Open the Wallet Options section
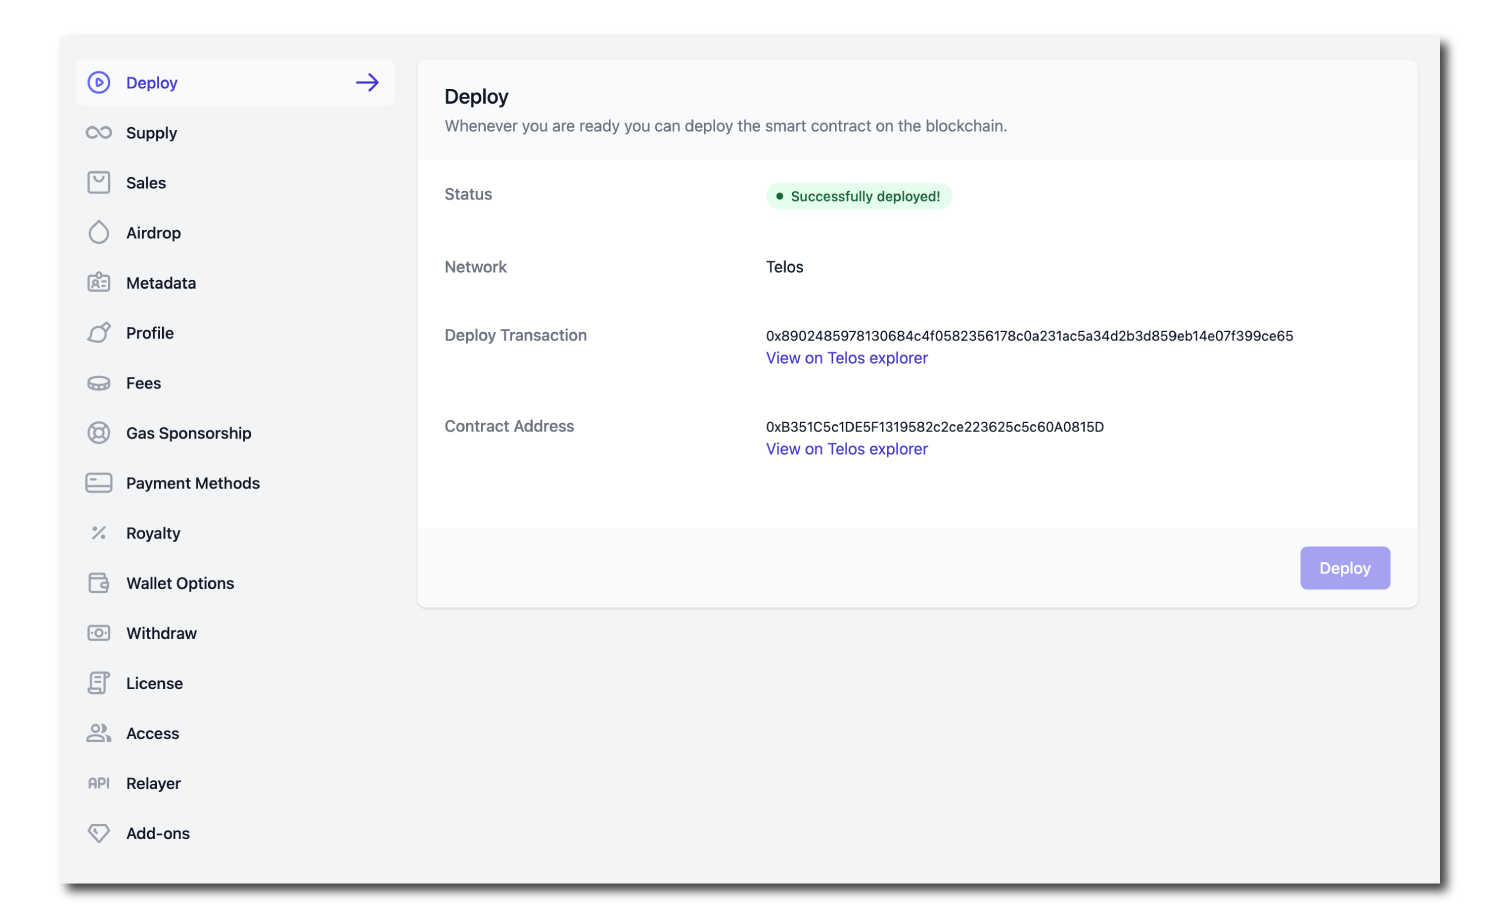Screen dimensions: 1500x919 coord(180,583)
